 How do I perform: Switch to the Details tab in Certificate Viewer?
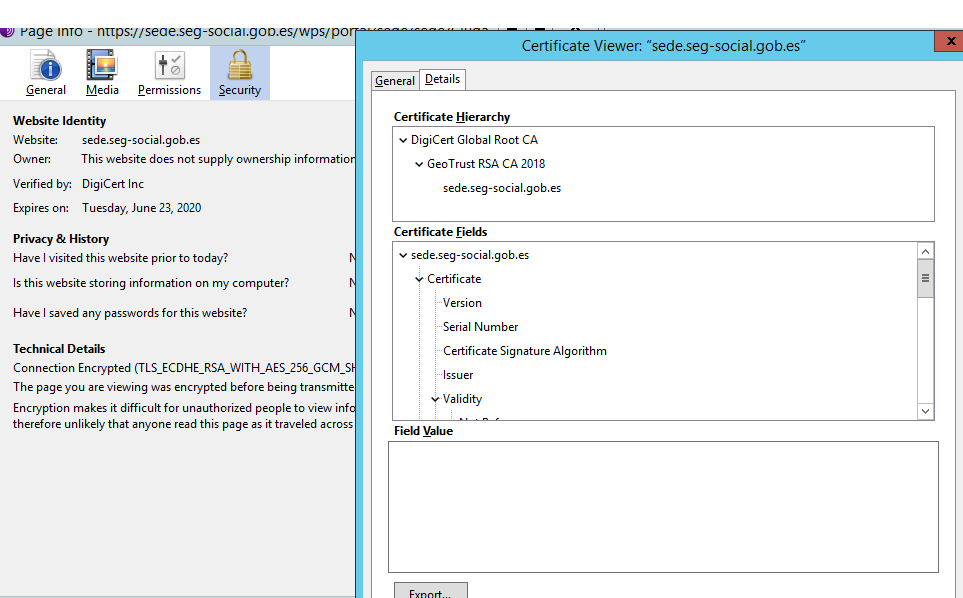[442, 79]
